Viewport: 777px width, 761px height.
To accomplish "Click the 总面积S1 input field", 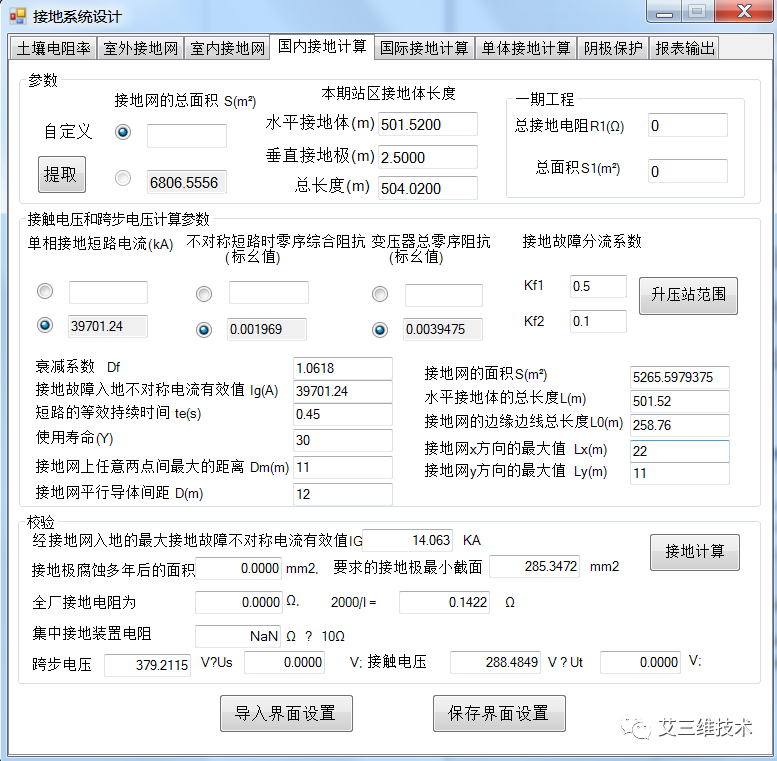I will tap(688, 171).
